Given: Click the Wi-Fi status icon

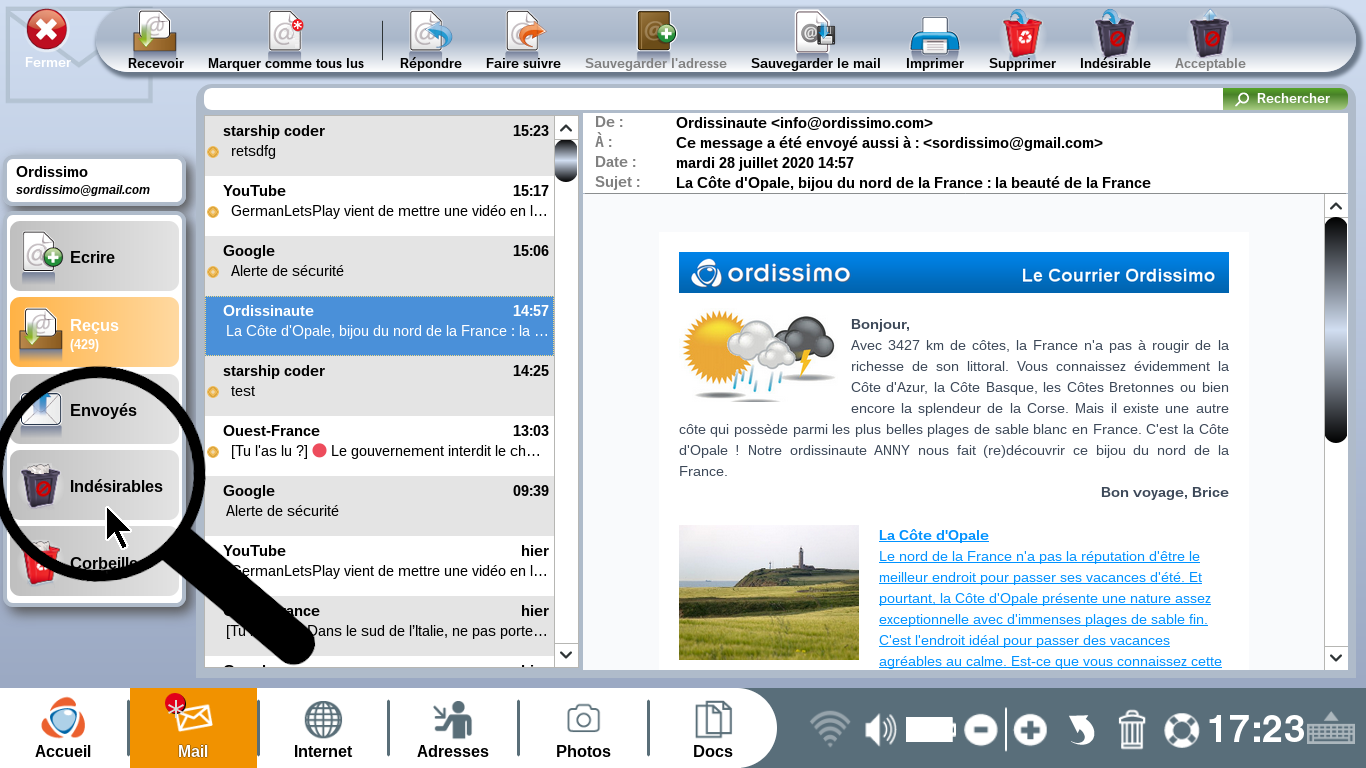Looking at the screenshot, I should (x=829, y=730).
